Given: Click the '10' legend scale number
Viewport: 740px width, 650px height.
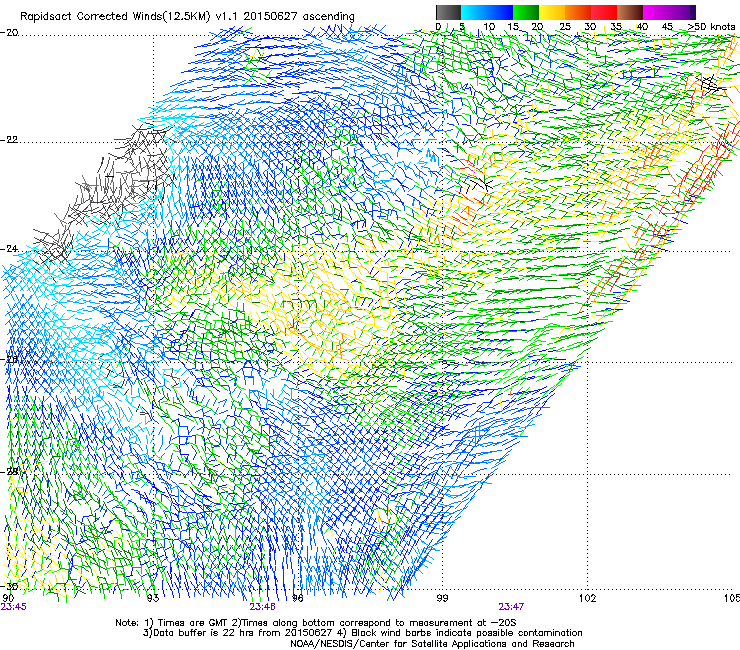Looking at the screenshot, I should pos(489,27).
